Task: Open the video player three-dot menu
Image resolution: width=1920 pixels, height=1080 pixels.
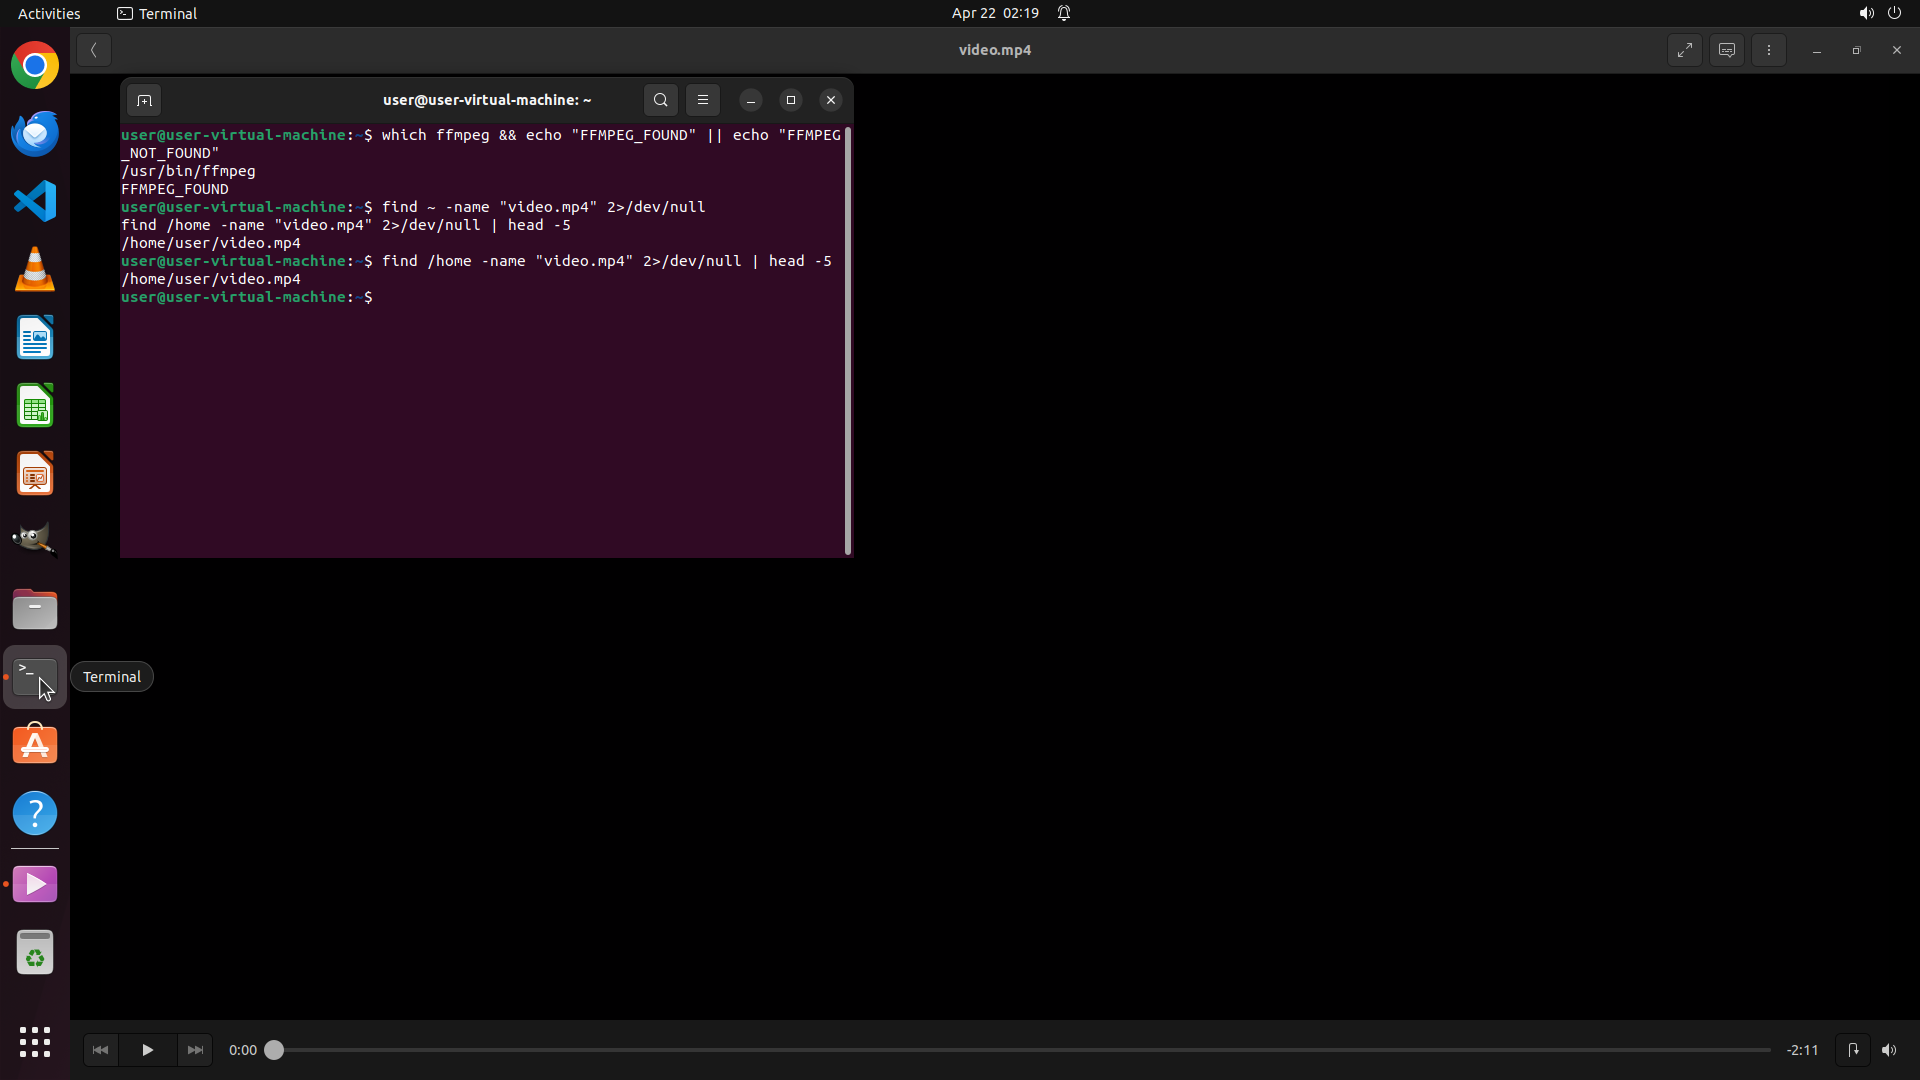Action: pos(1769,50)
